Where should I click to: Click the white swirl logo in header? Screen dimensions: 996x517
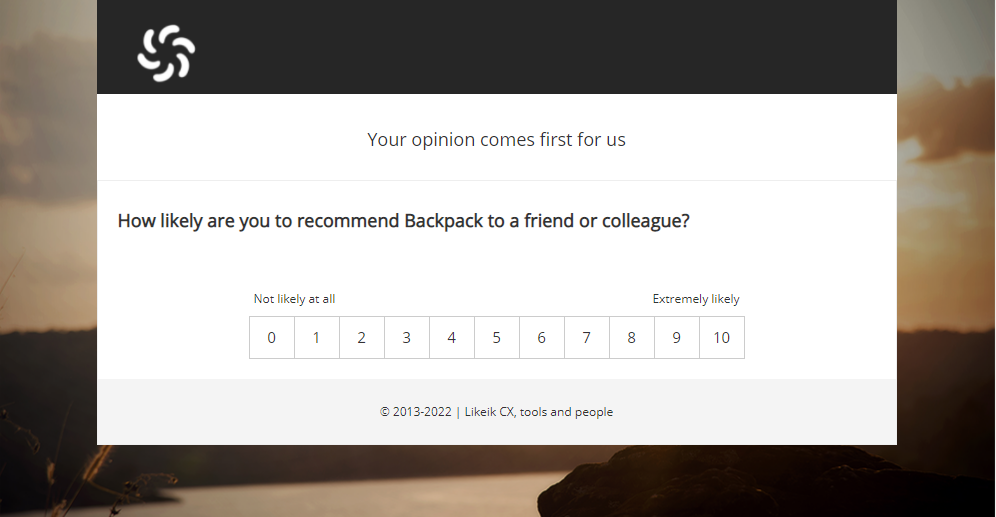166,53
